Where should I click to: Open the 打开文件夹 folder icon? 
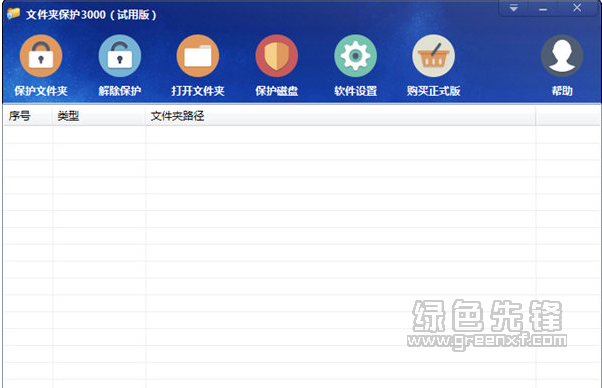tap(198, 56)
